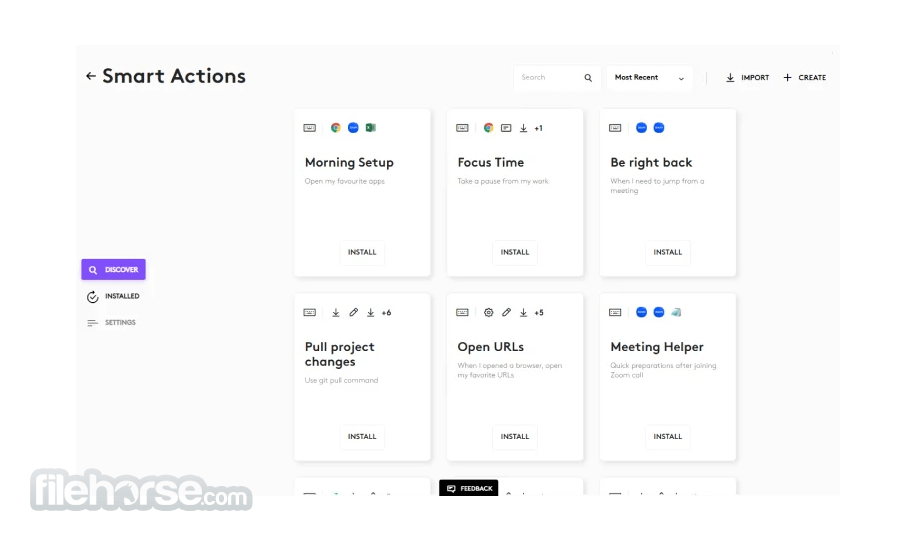Open the Most Recent sort dropdown

(x=649, y=78)
